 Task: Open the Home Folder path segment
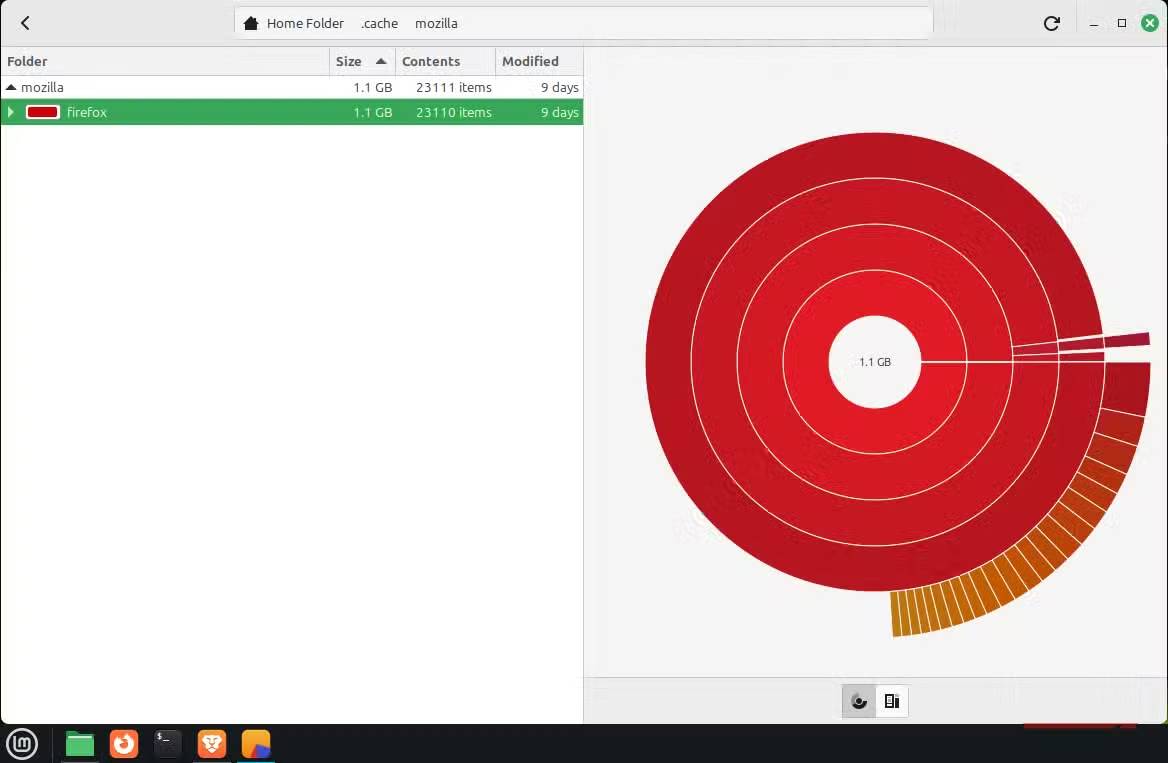[x=294, y=23]
